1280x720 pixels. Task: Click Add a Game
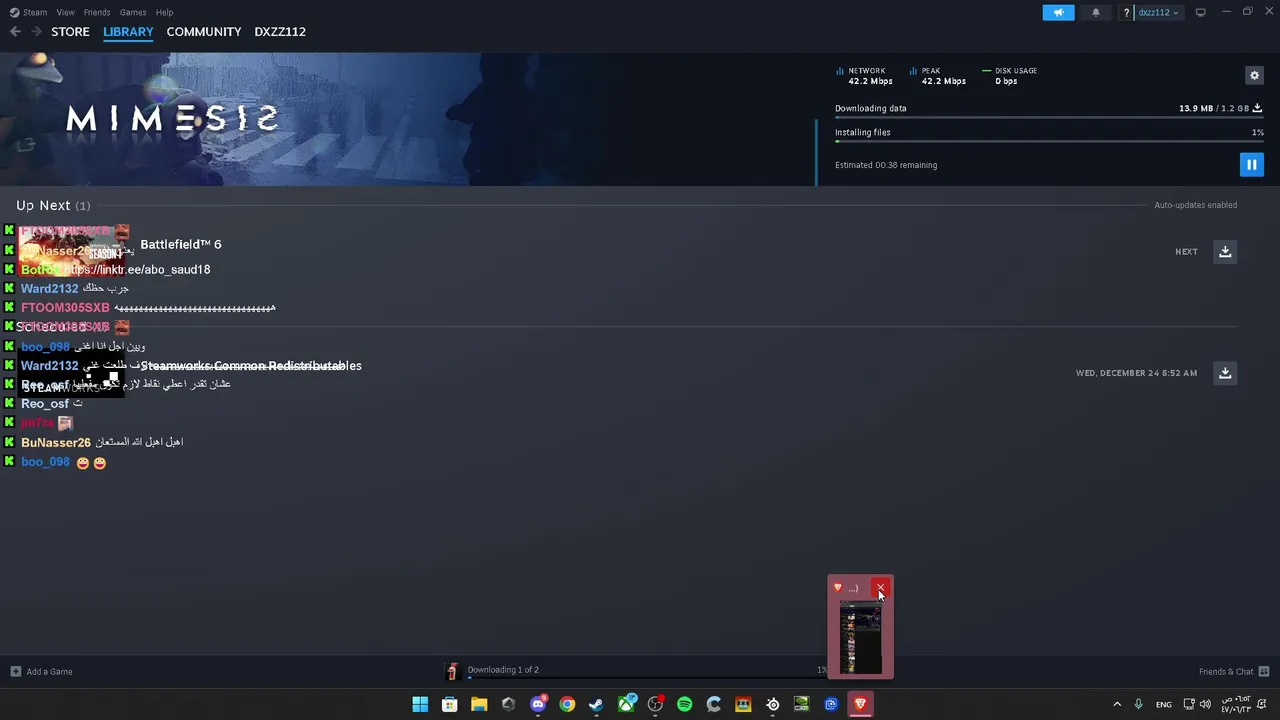tap(41, 671)
